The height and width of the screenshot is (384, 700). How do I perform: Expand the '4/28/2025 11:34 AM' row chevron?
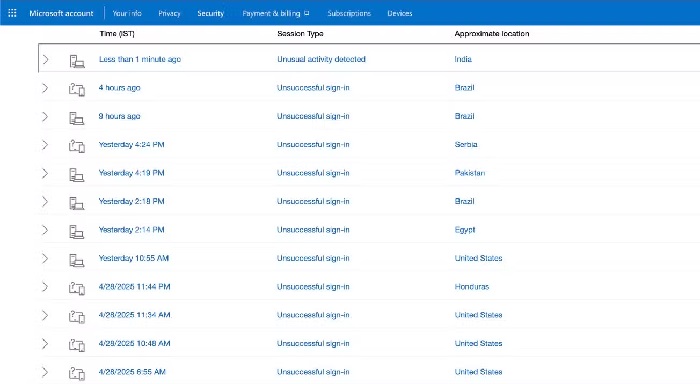coord(45,315)
